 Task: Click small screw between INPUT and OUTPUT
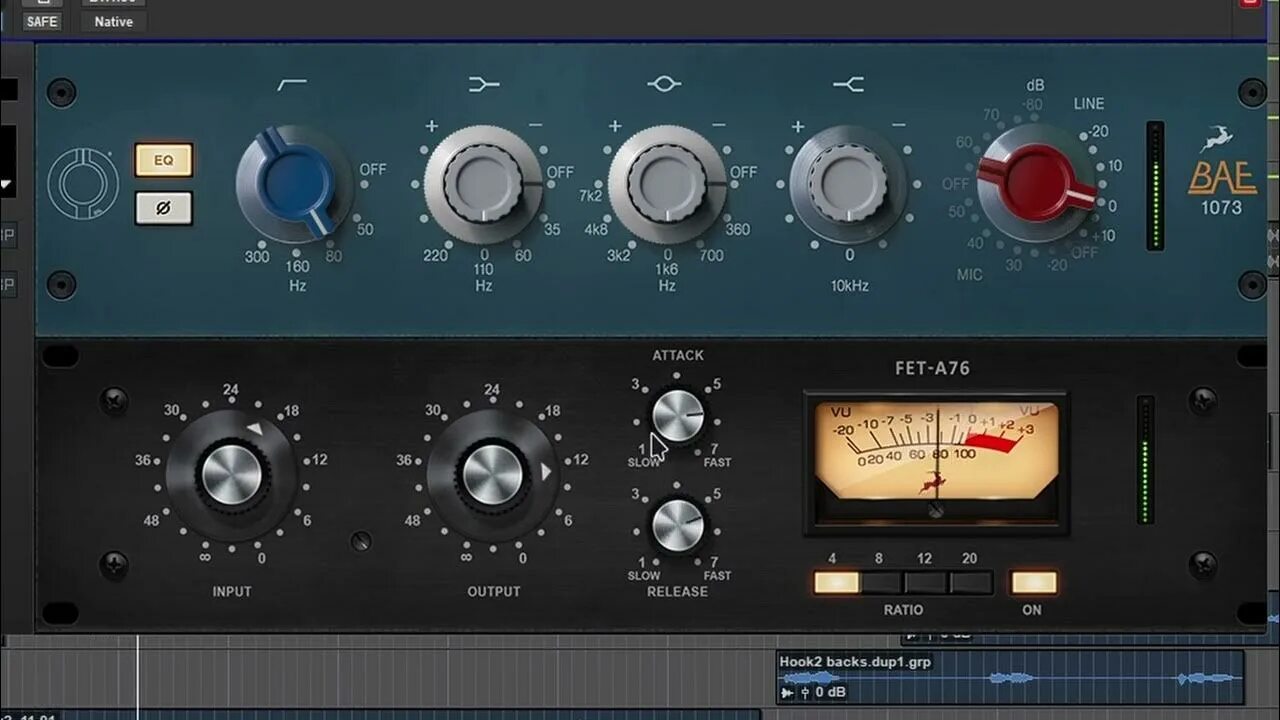point(362,541)
